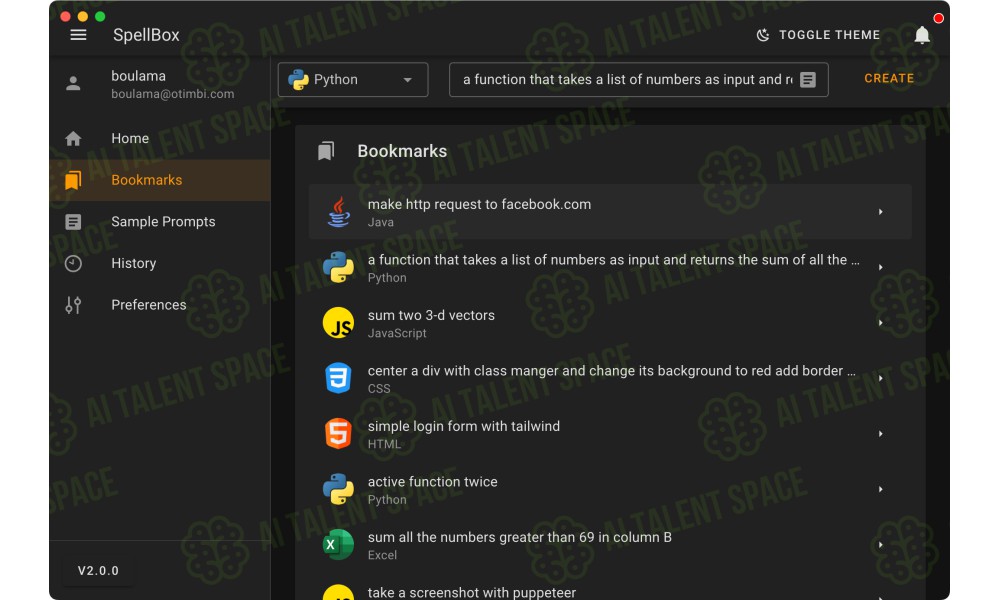
Task: Click the moon icon beside Toggle Theme
Action: click(x=763, y=35)
